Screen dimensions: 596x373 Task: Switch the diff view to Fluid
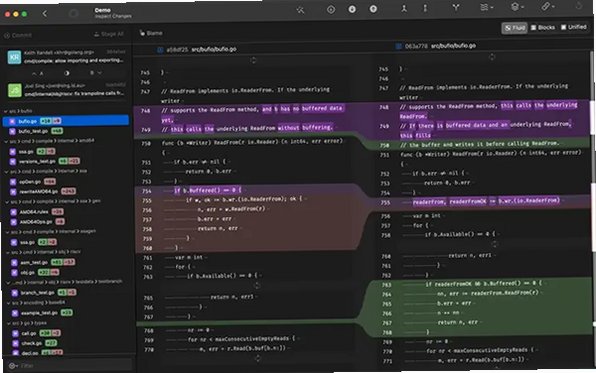point(514,28)
